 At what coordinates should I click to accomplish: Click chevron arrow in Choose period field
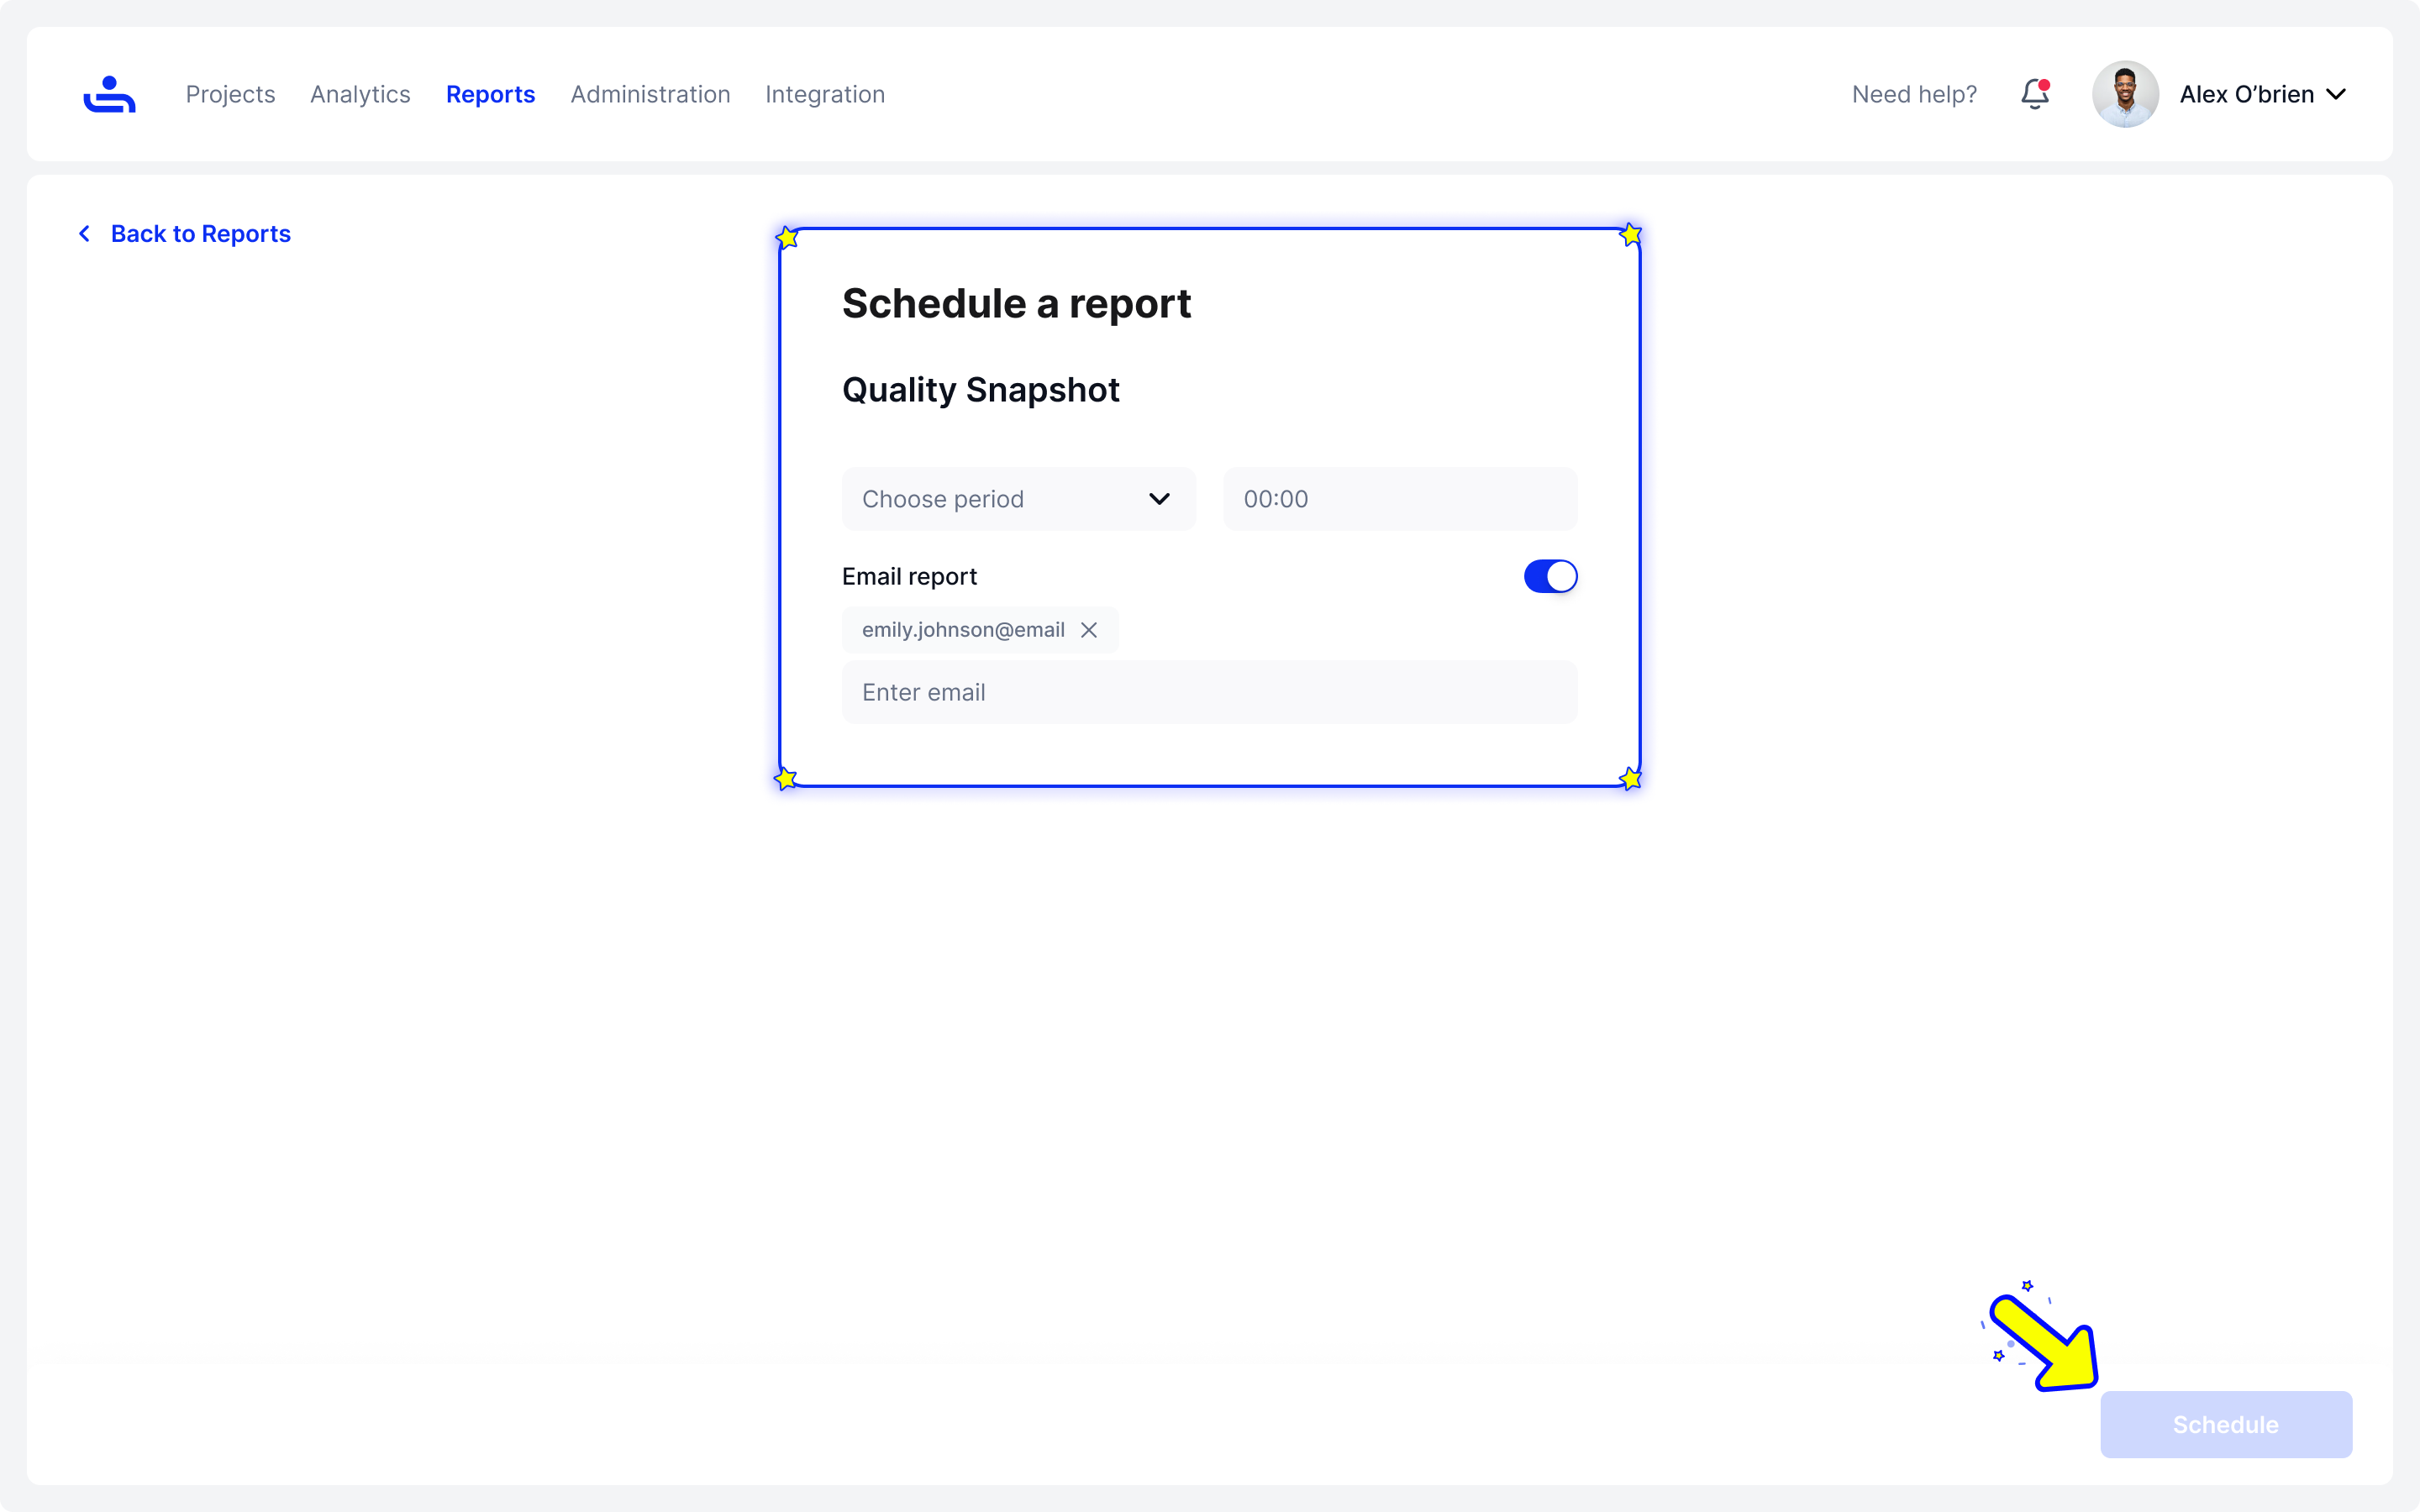(1159, 499)
